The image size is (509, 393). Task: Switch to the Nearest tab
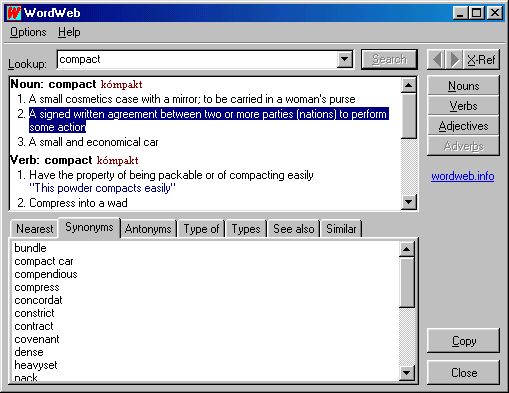click(34, 229)
